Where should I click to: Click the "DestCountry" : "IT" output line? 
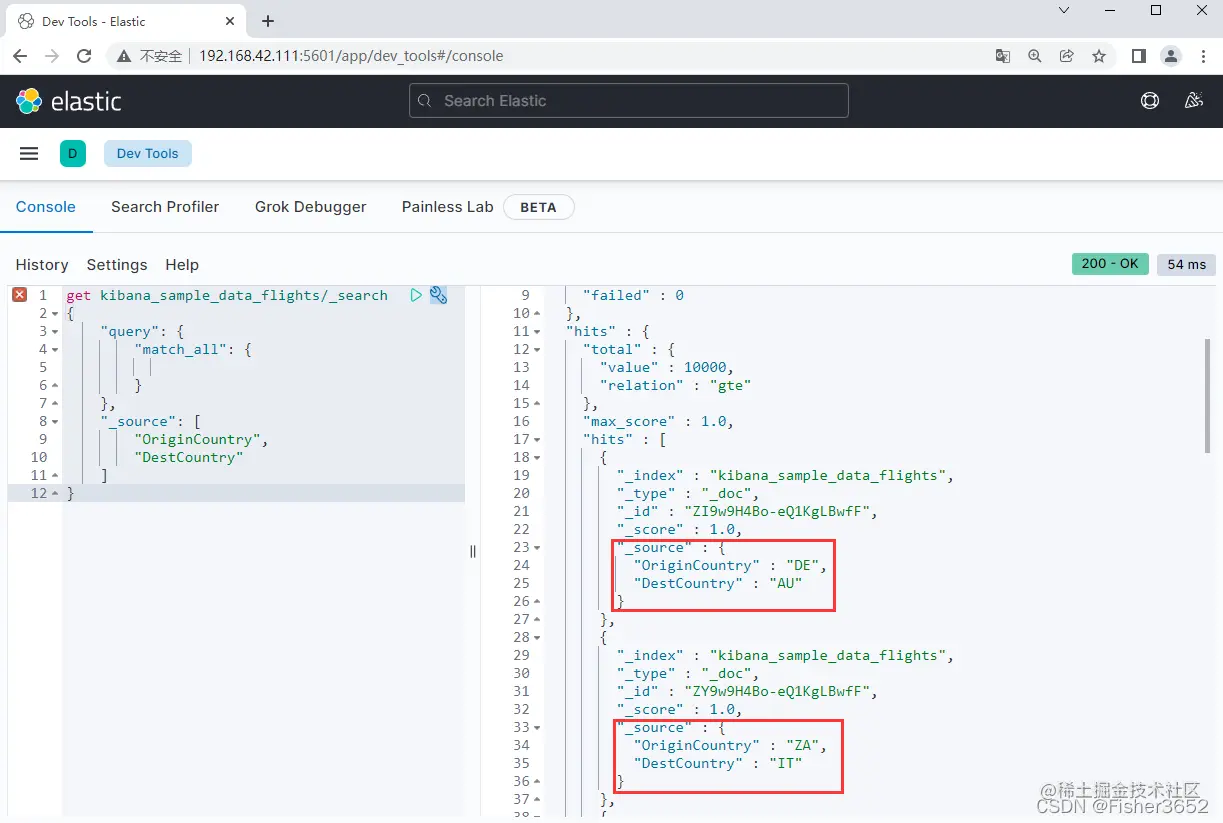tap(718, 764)
